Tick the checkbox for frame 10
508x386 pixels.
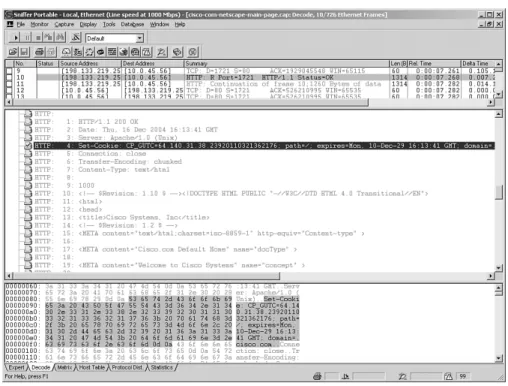9,77
